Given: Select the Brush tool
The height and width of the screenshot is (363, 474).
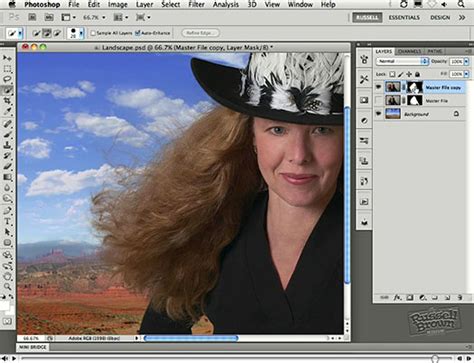Looking at the screenshot, I should (x=7, y=134).
